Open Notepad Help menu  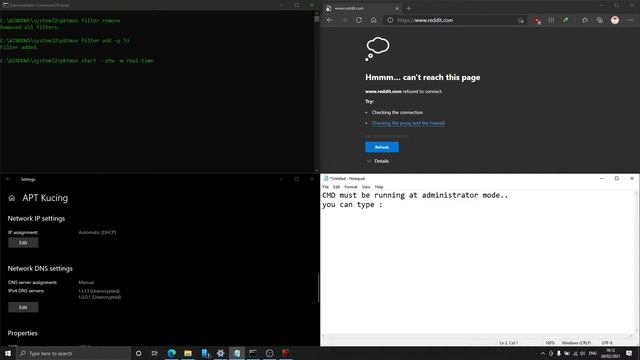[x=379, y=187]
